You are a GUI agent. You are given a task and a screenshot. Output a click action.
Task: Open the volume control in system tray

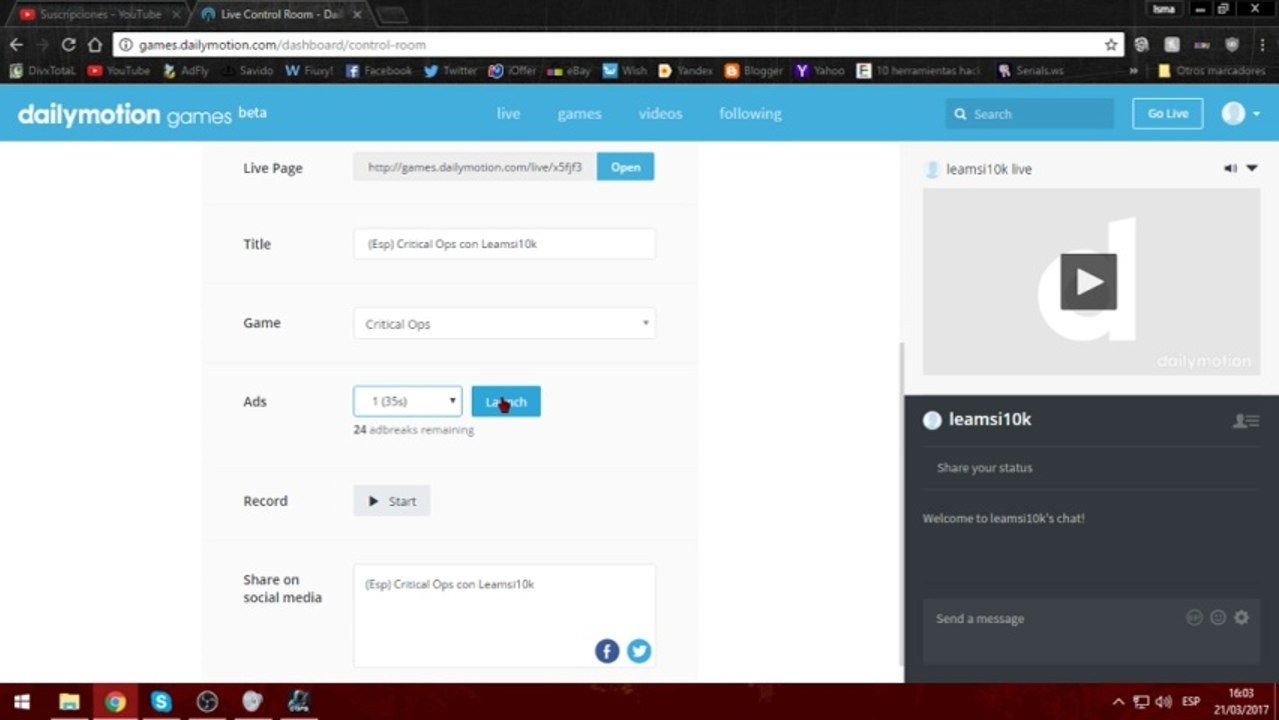pyautogui.click(x=1163, y=702)
